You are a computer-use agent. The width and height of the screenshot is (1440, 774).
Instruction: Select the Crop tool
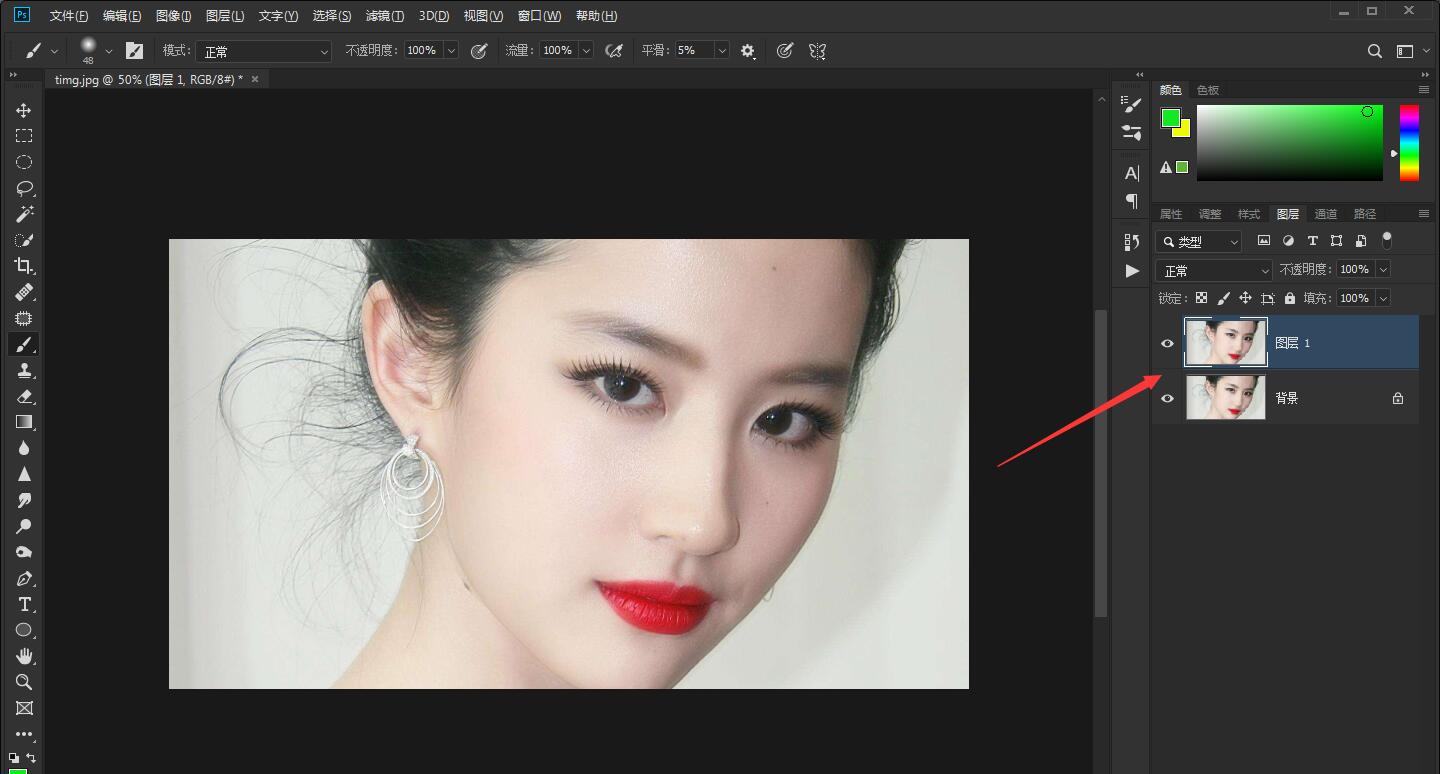click(x=25, y=266)
